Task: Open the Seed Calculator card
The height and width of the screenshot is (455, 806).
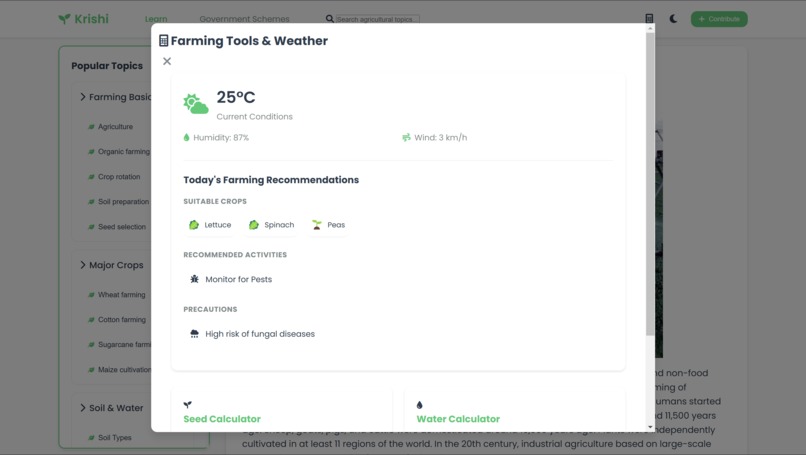Action: [282, 411]
